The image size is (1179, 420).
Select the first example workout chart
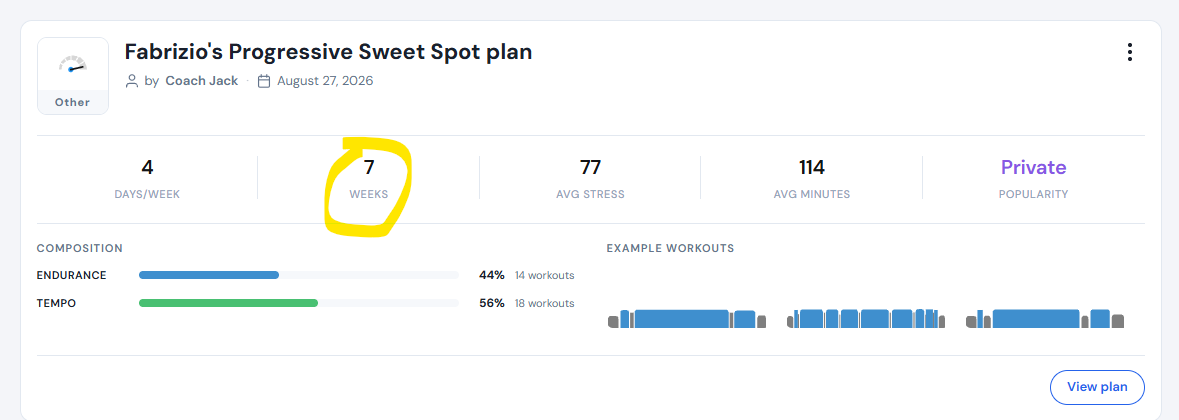coord(686,319)
